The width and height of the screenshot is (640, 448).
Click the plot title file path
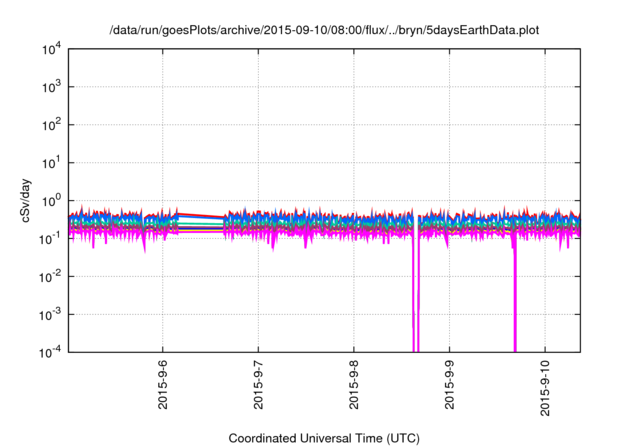324,30
